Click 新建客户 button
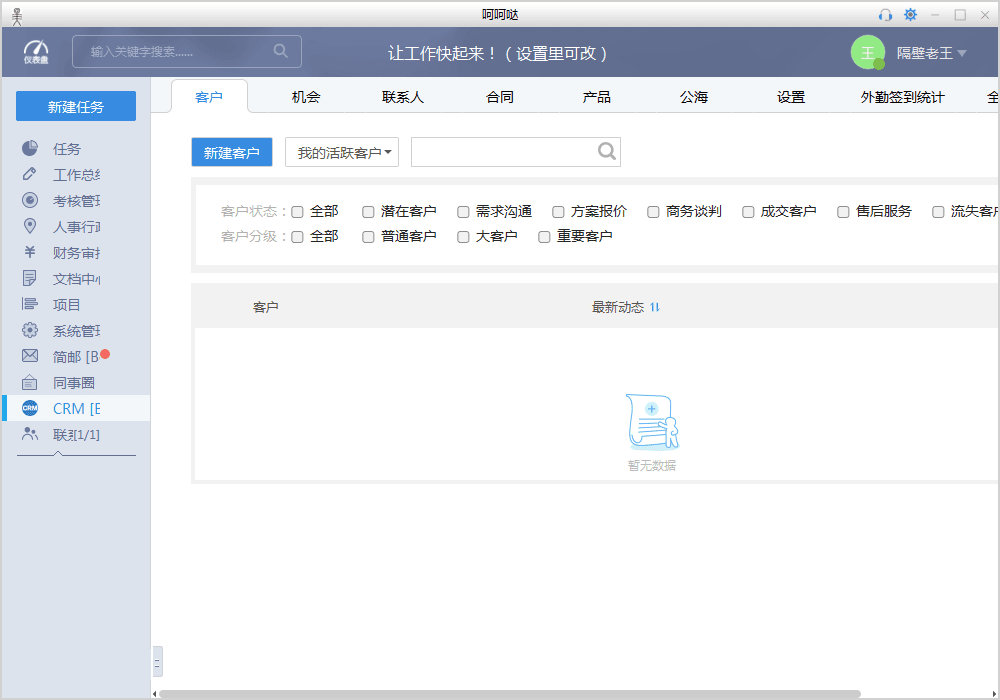This screenshot has width=1000, height=700. click(232, 152)
